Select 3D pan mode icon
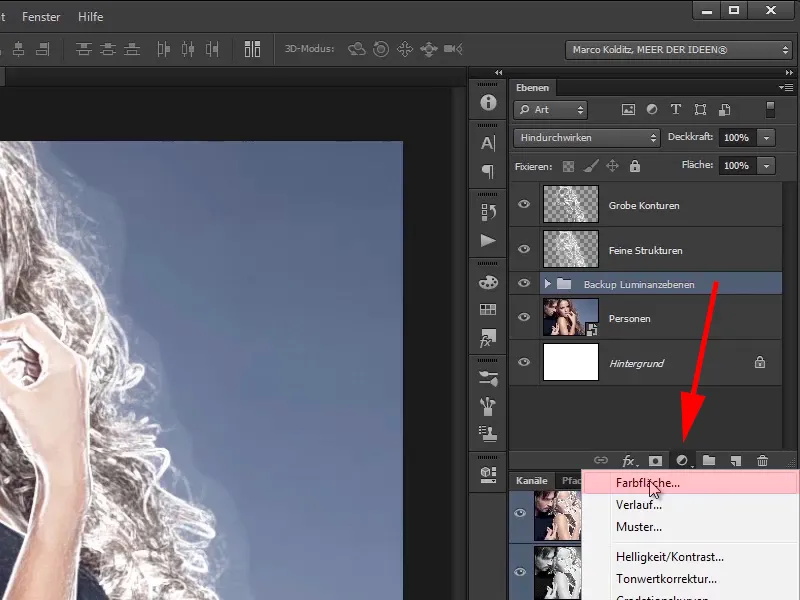This screenshot has width=800, height=600. (x=405, y=49)
